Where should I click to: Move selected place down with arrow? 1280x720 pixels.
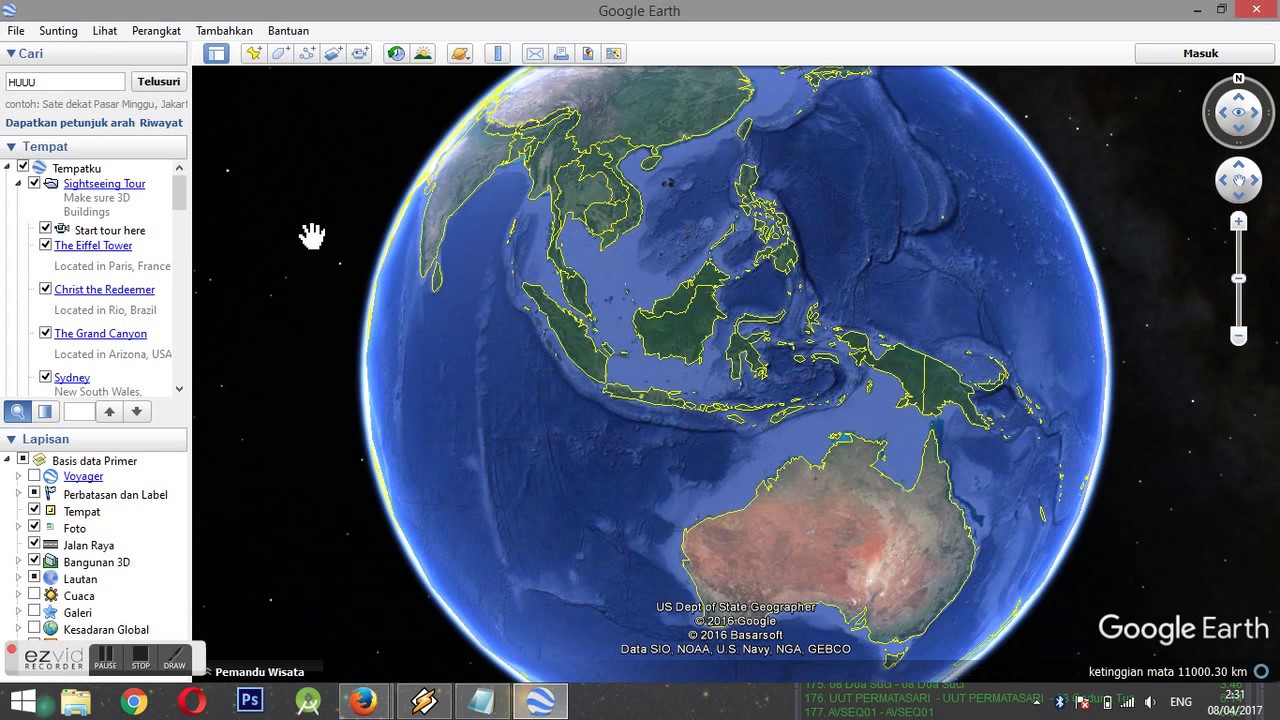tap(137, 411)
